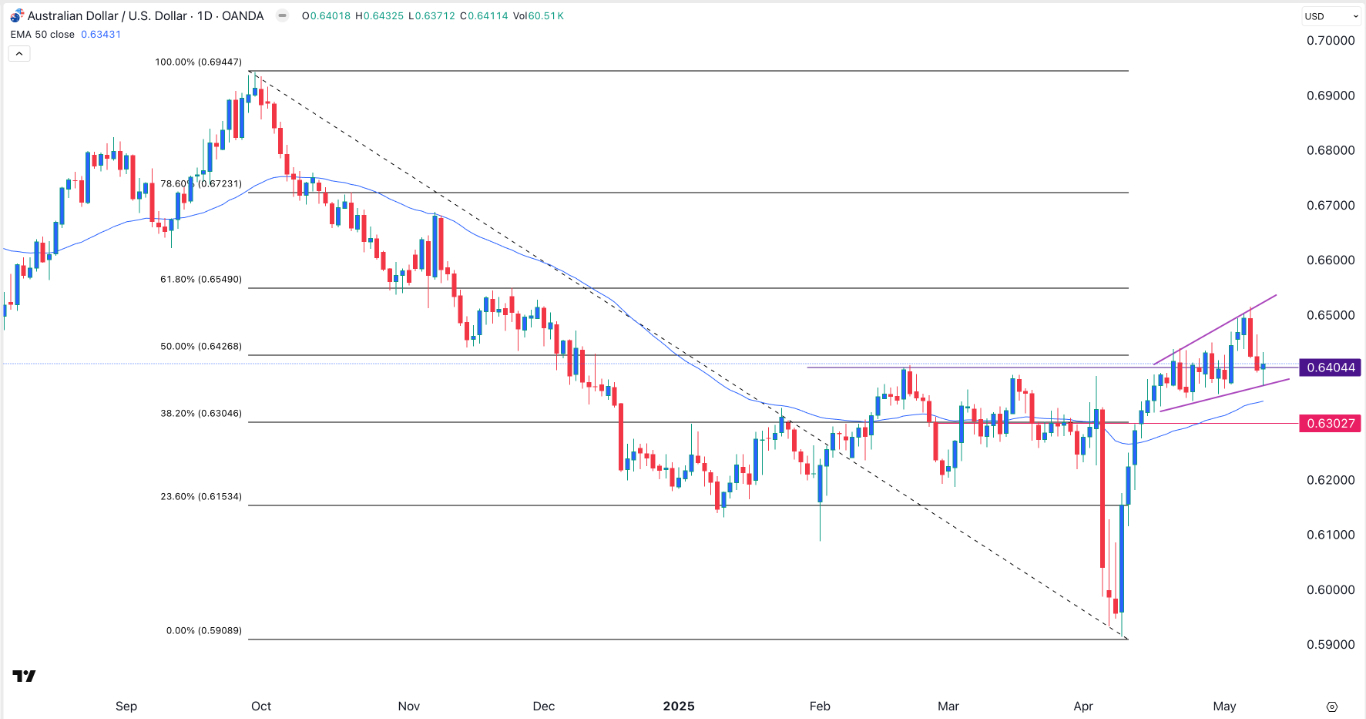
Task: Select the 50.00% Fibonacci level label
Action: [202, 347]
